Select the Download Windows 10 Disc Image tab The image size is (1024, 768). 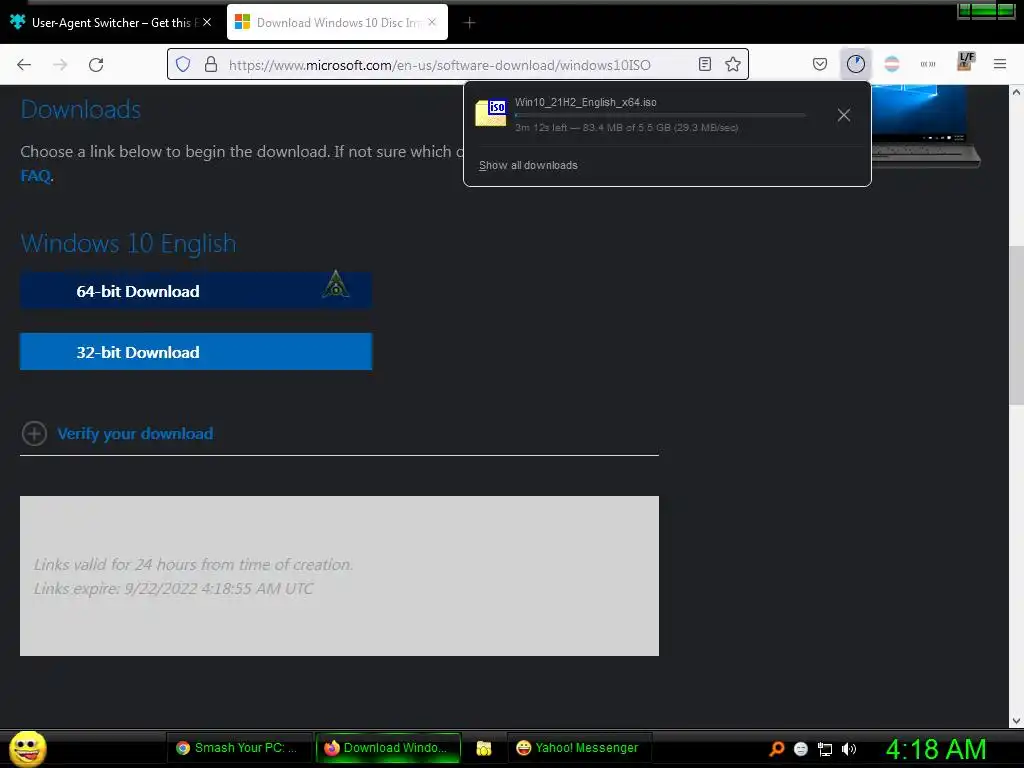[x=337, y=23]
